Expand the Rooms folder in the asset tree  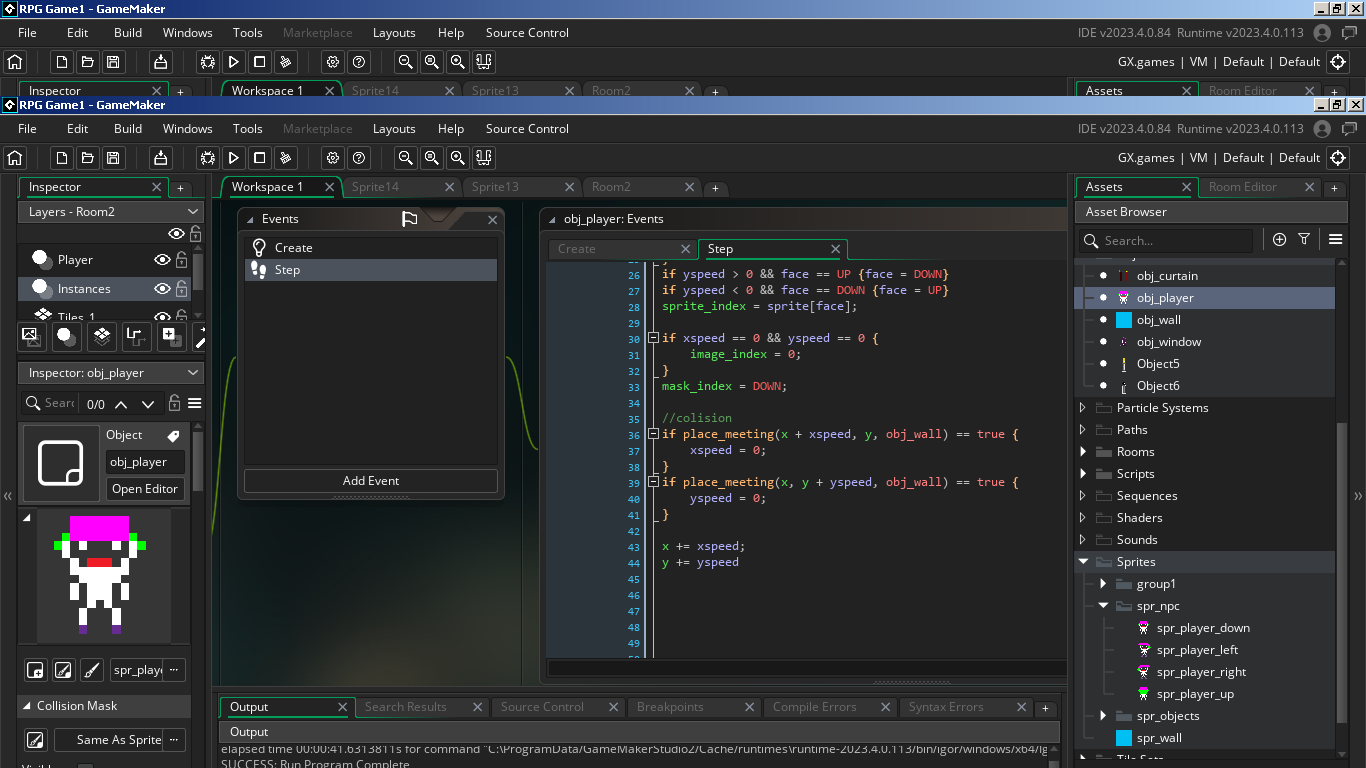point(1083,452)
